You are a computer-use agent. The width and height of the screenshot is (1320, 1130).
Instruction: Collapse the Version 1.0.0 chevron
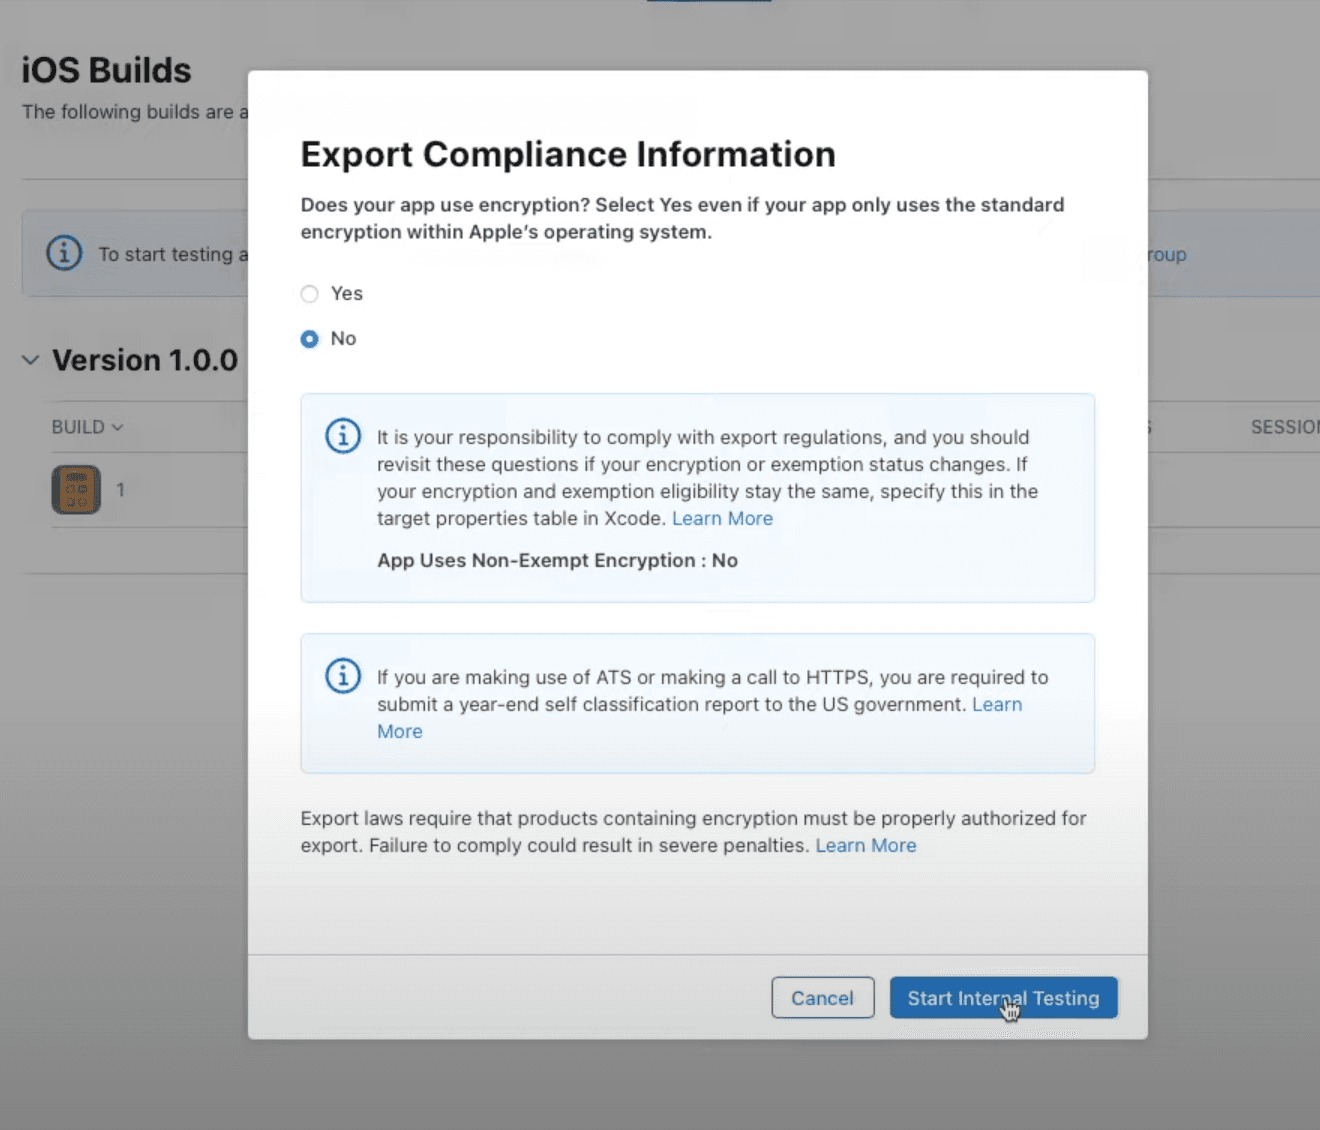pos(31,360)
